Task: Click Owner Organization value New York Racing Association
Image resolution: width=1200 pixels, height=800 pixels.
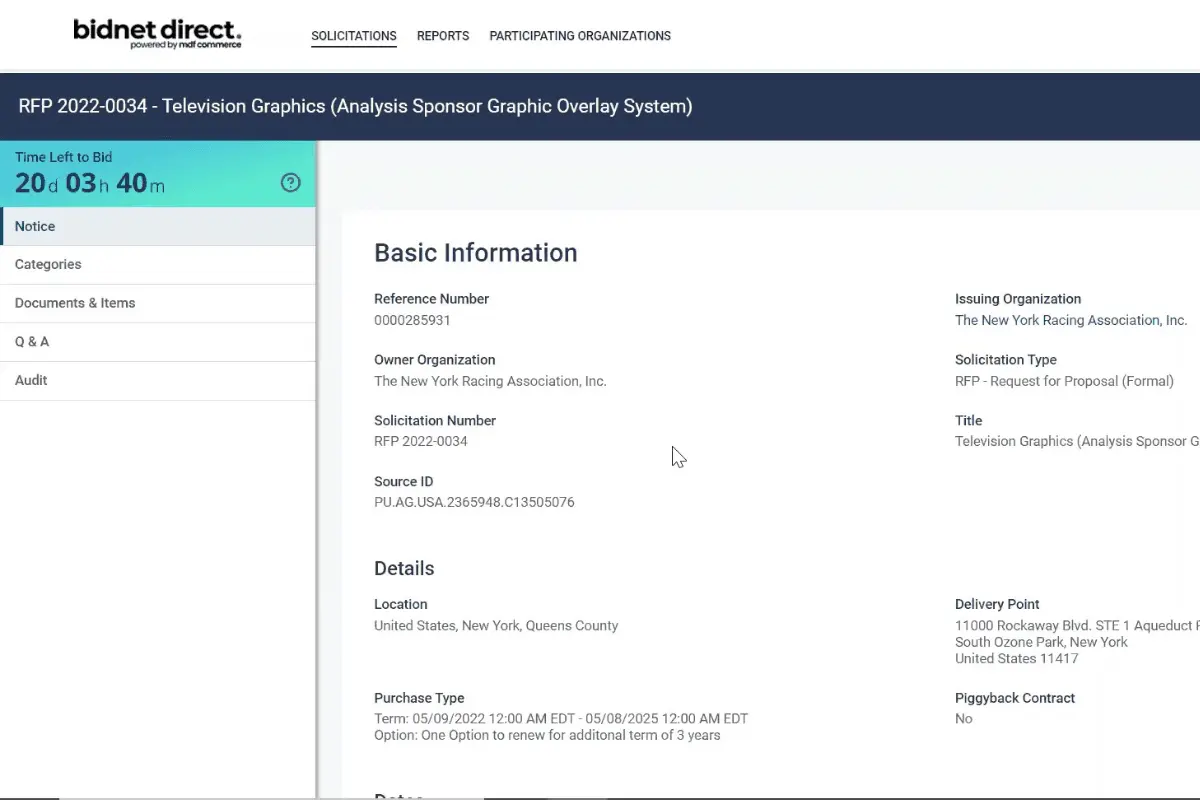Action: (x=490, y=381)
